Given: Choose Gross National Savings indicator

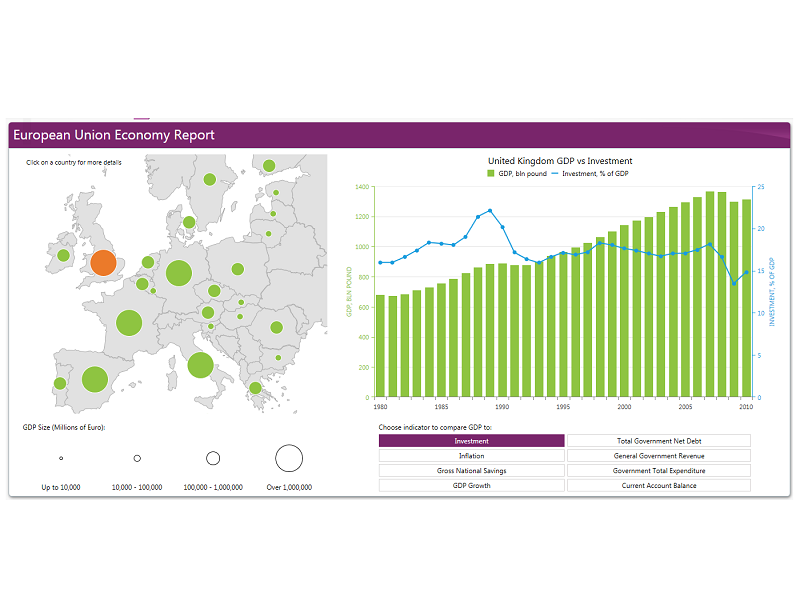Looking at the screenshot, I should [x=471, y=471].
